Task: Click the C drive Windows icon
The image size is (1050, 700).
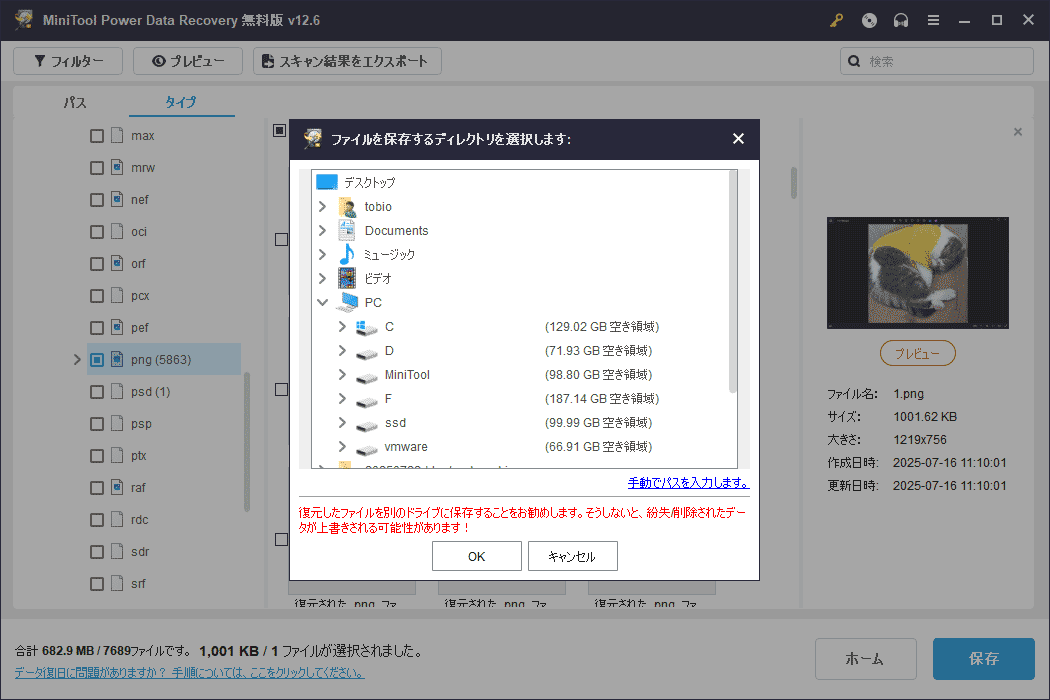Action: [x=366, y=327]
